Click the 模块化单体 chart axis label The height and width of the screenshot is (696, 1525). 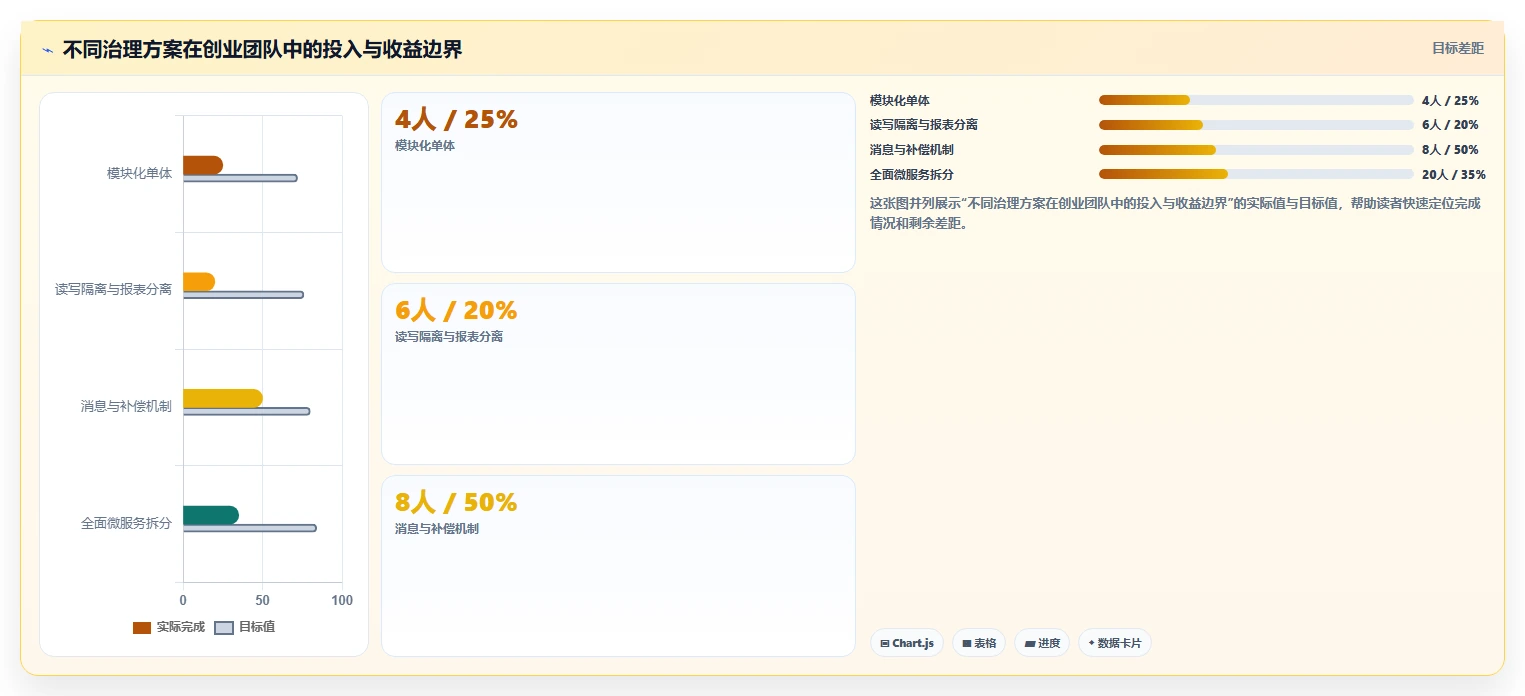140,173
